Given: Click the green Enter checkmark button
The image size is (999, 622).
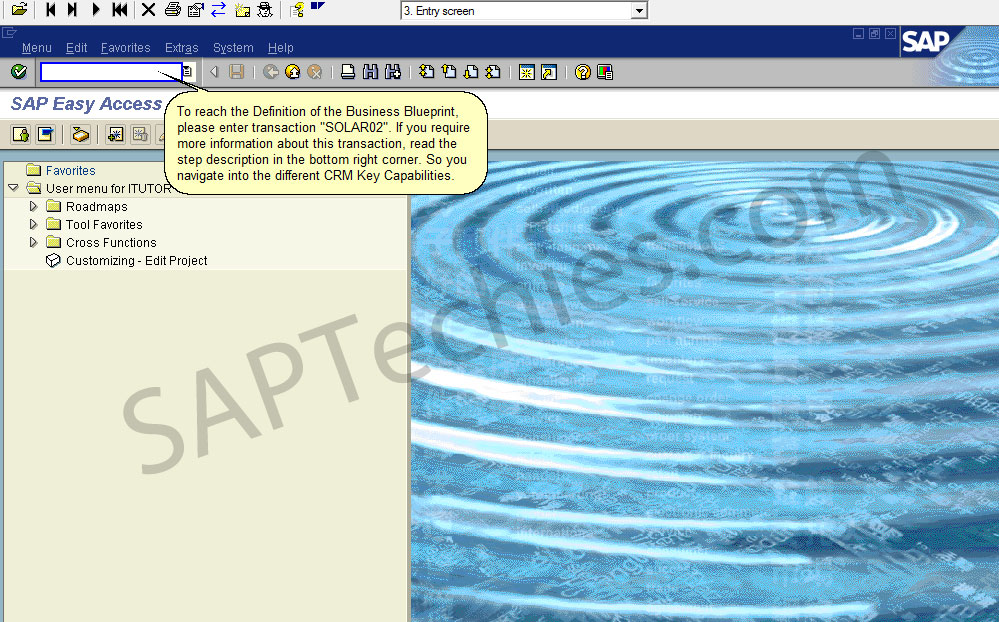Looking at the screenshot, I should [19, 72].
